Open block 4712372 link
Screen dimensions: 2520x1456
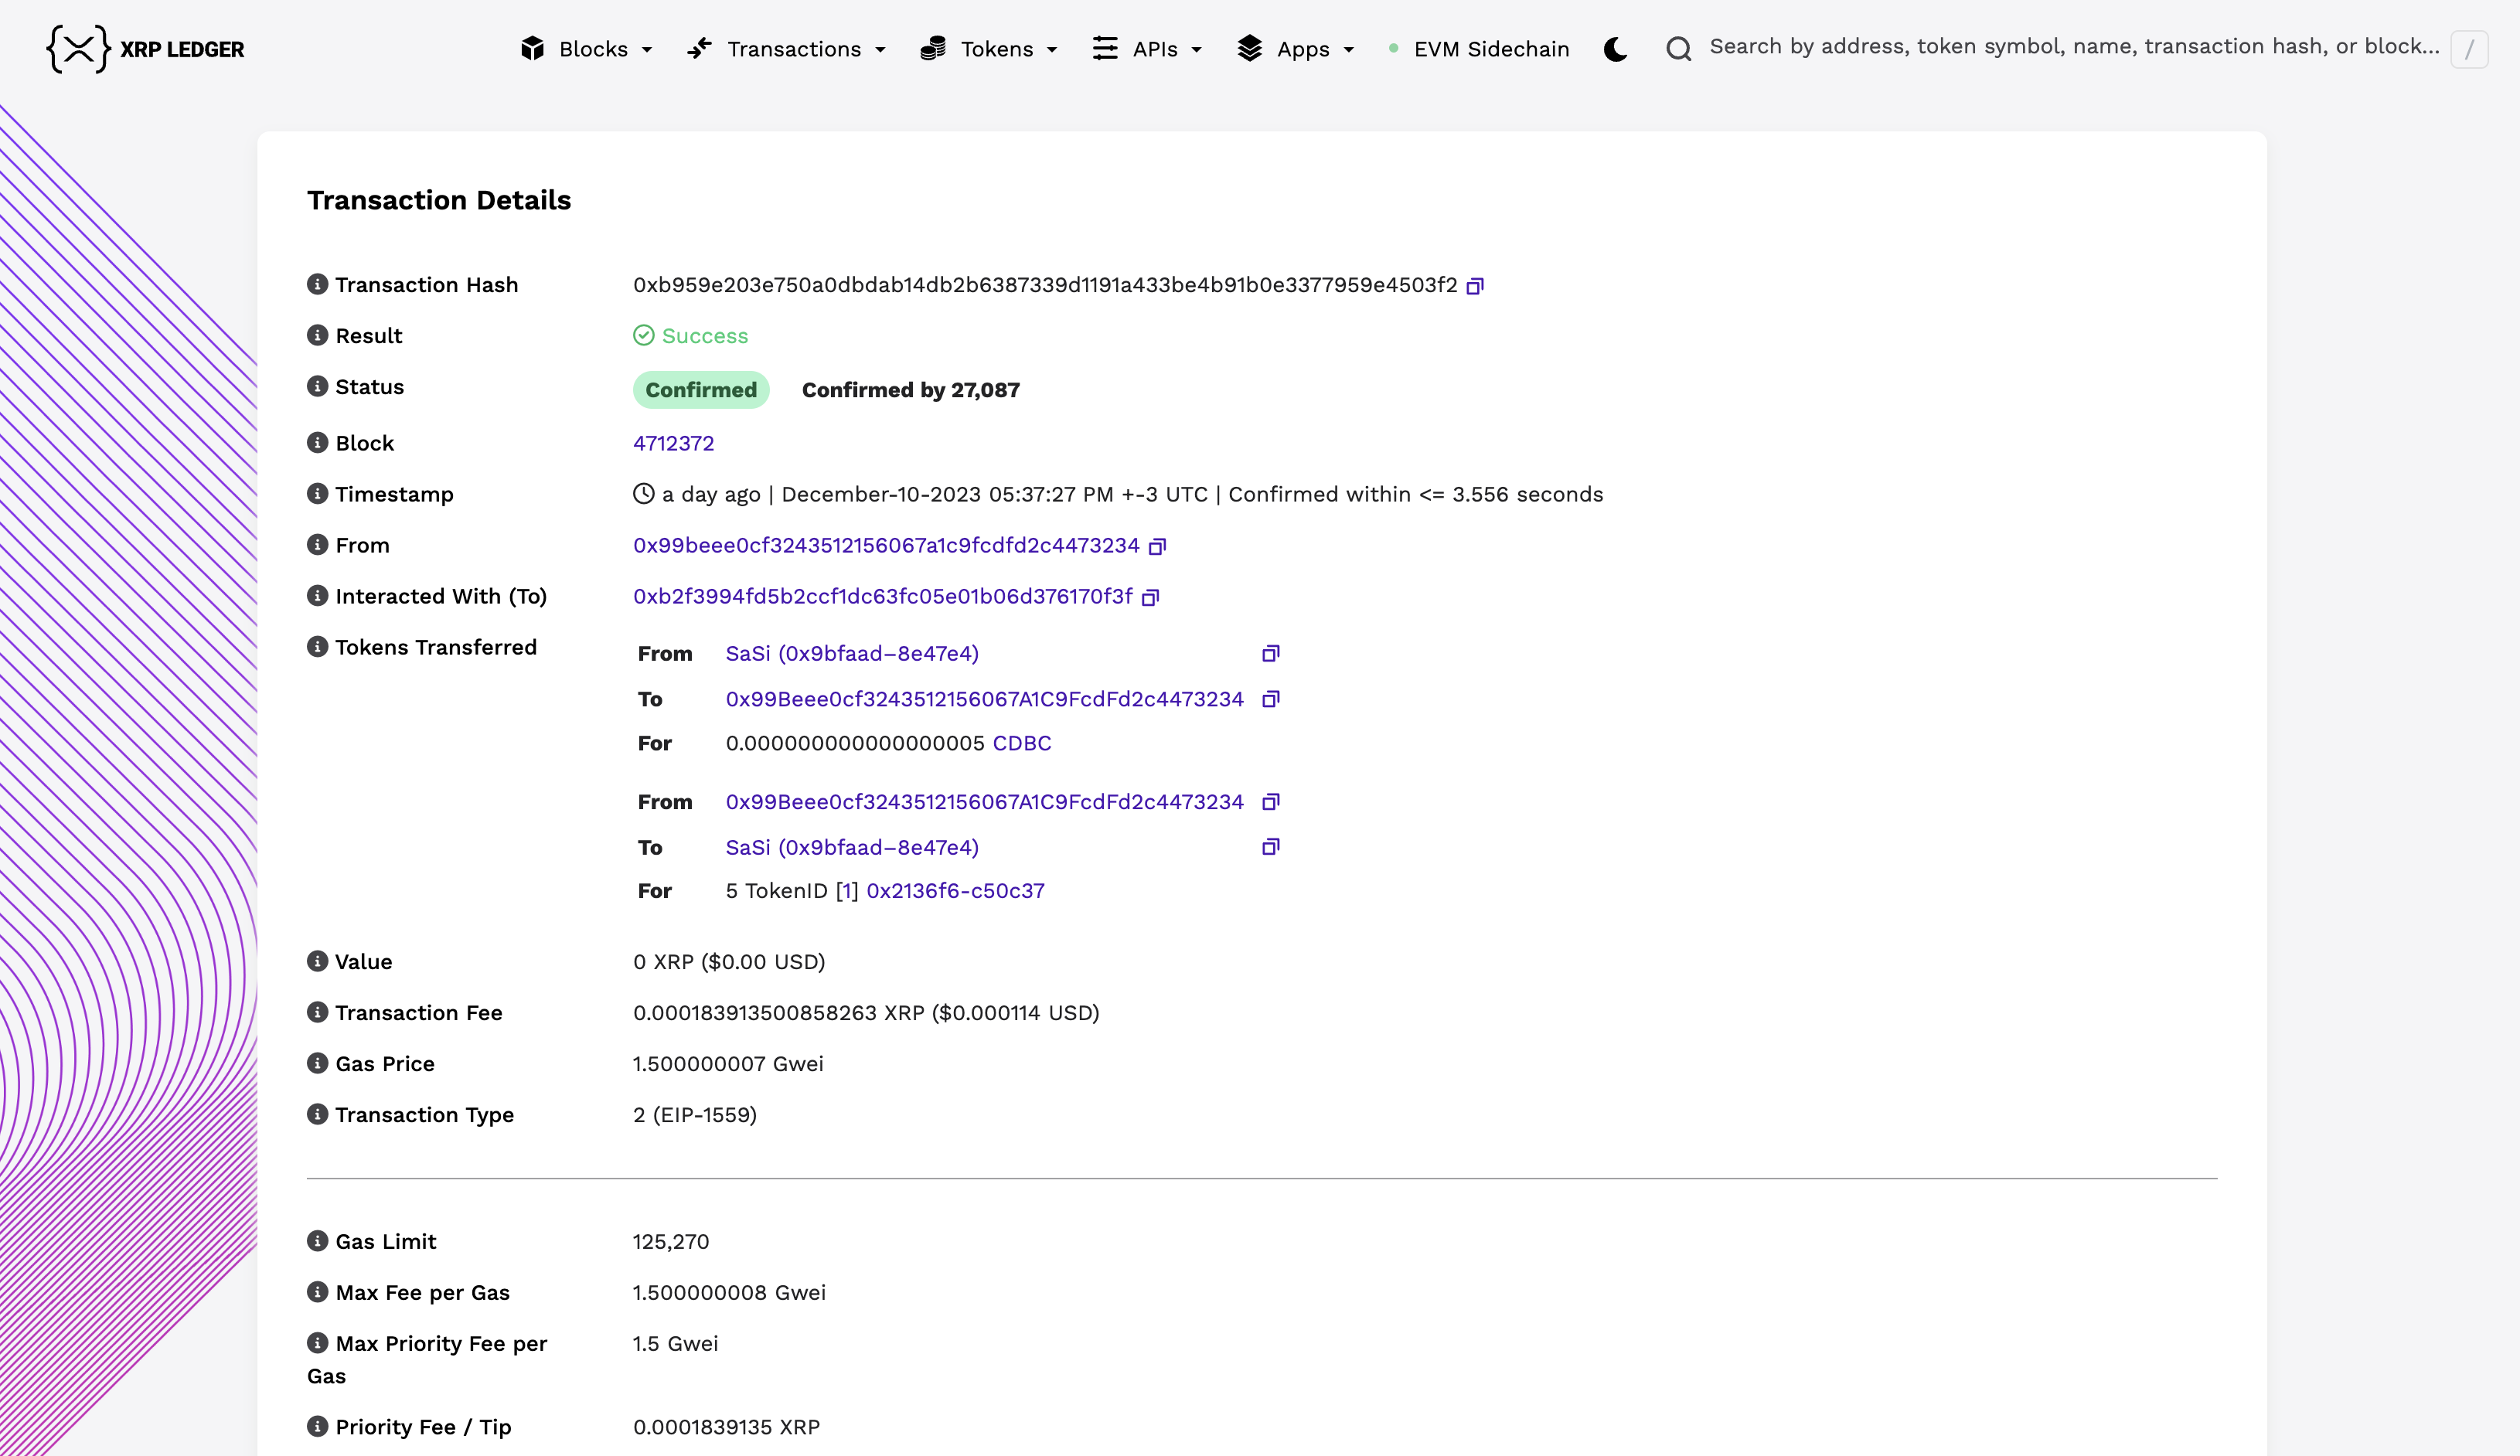pos(673,443)
